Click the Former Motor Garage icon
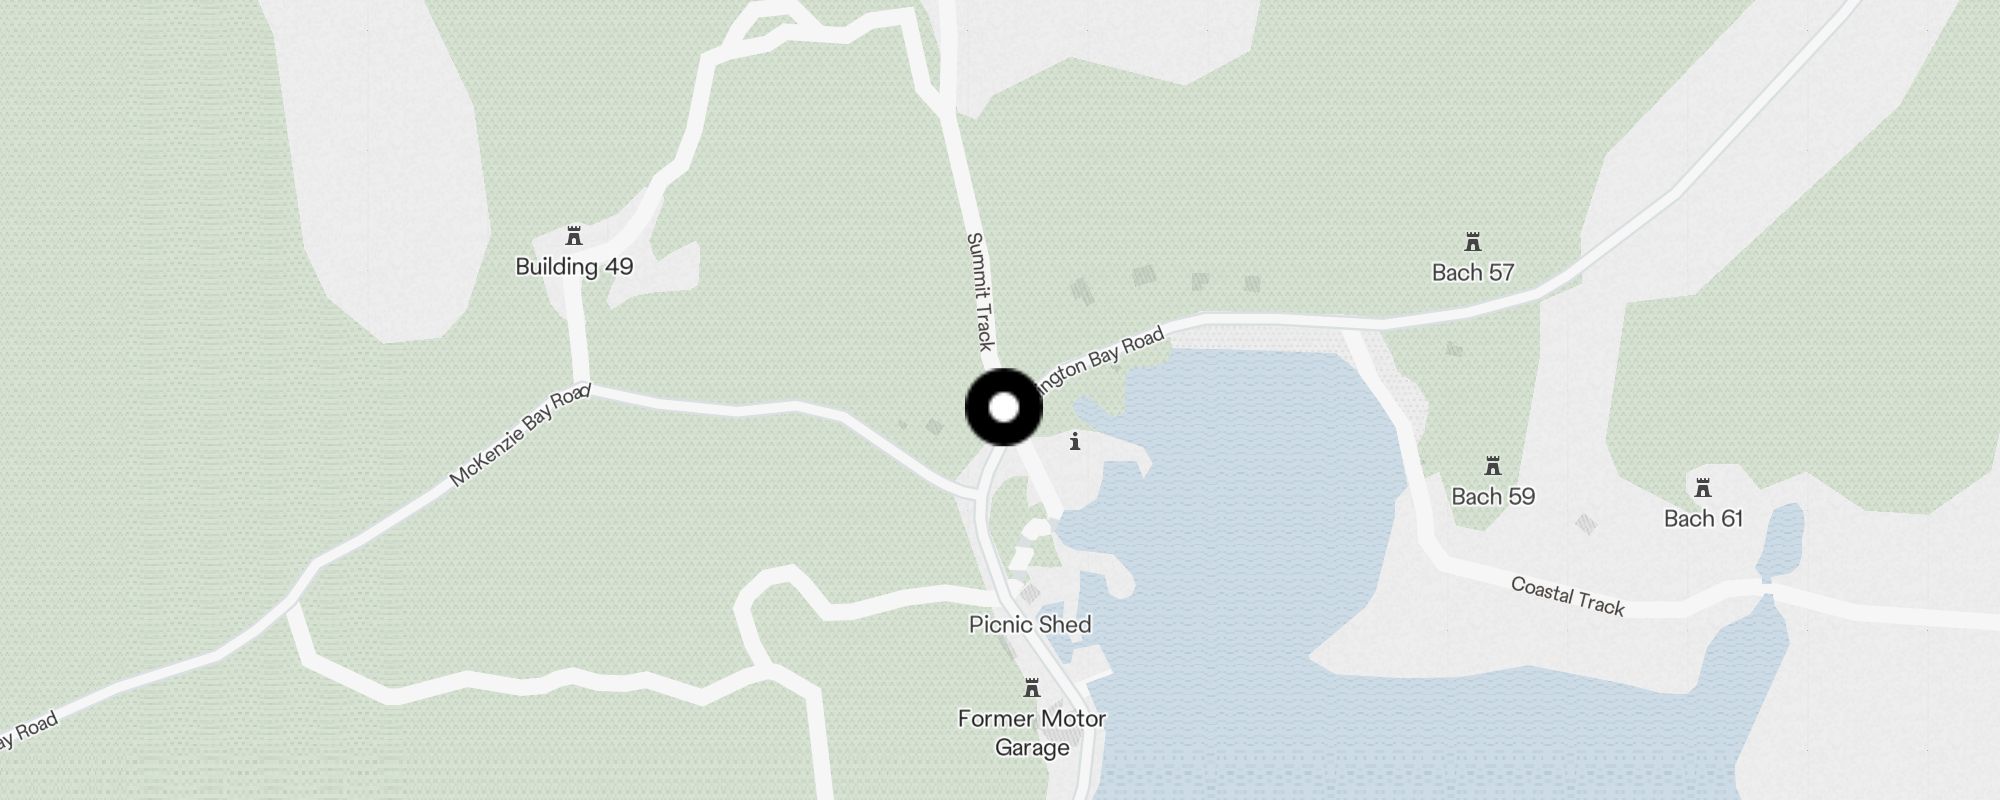This screenshot has width=2000, height=800. coord(1032,689)
